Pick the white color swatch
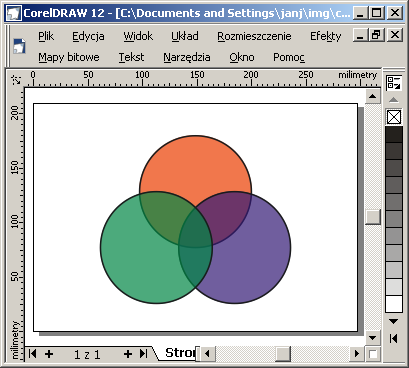The image size is (409, 368). point(394,304)
